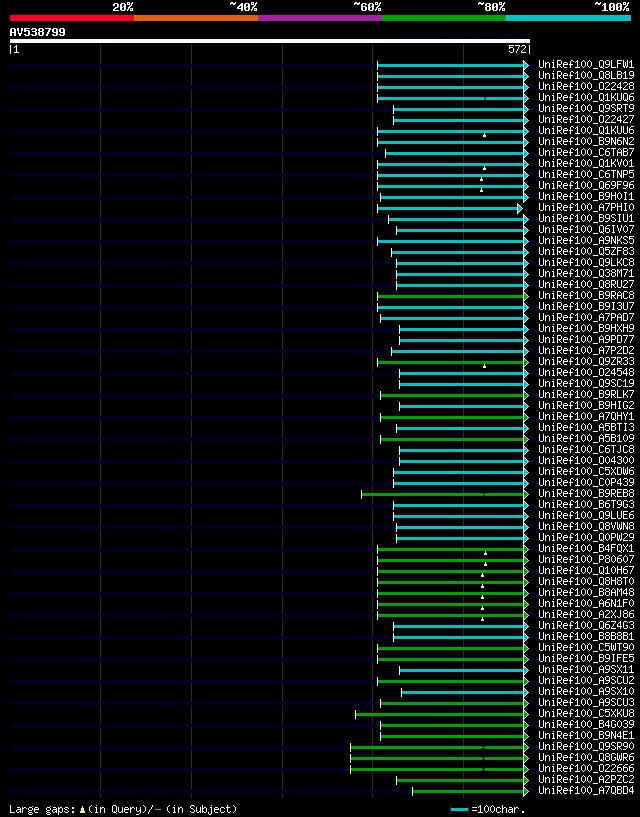View UniRef100_A5BTI3 alignment
The height and width of the screenshot is (817, 640).
pos(586,427)
